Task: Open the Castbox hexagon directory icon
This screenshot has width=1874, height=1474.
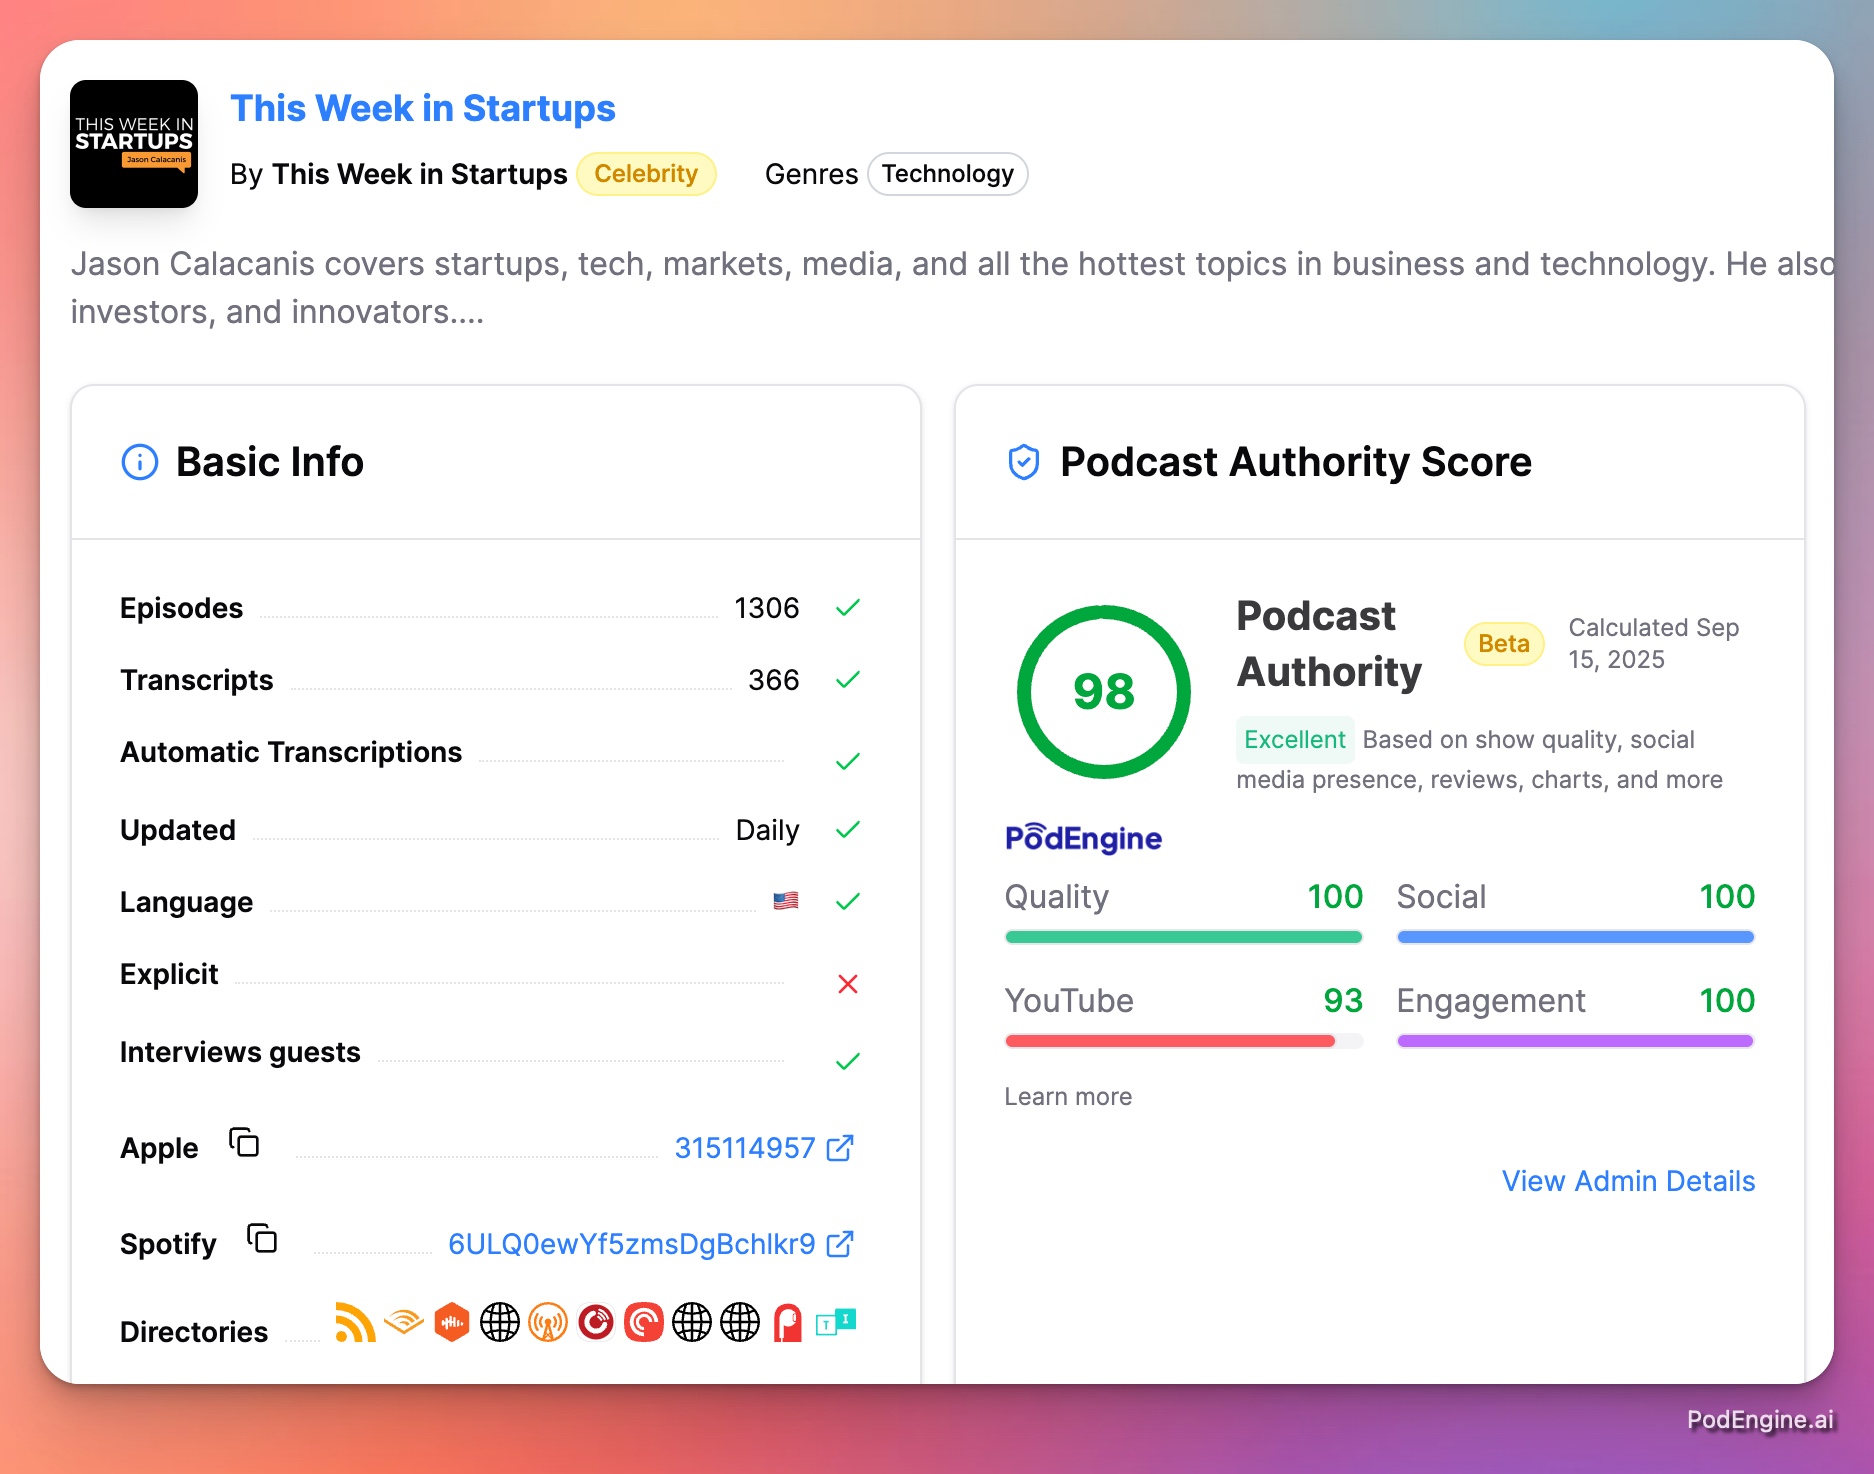Action: [x=452, y=1323]
